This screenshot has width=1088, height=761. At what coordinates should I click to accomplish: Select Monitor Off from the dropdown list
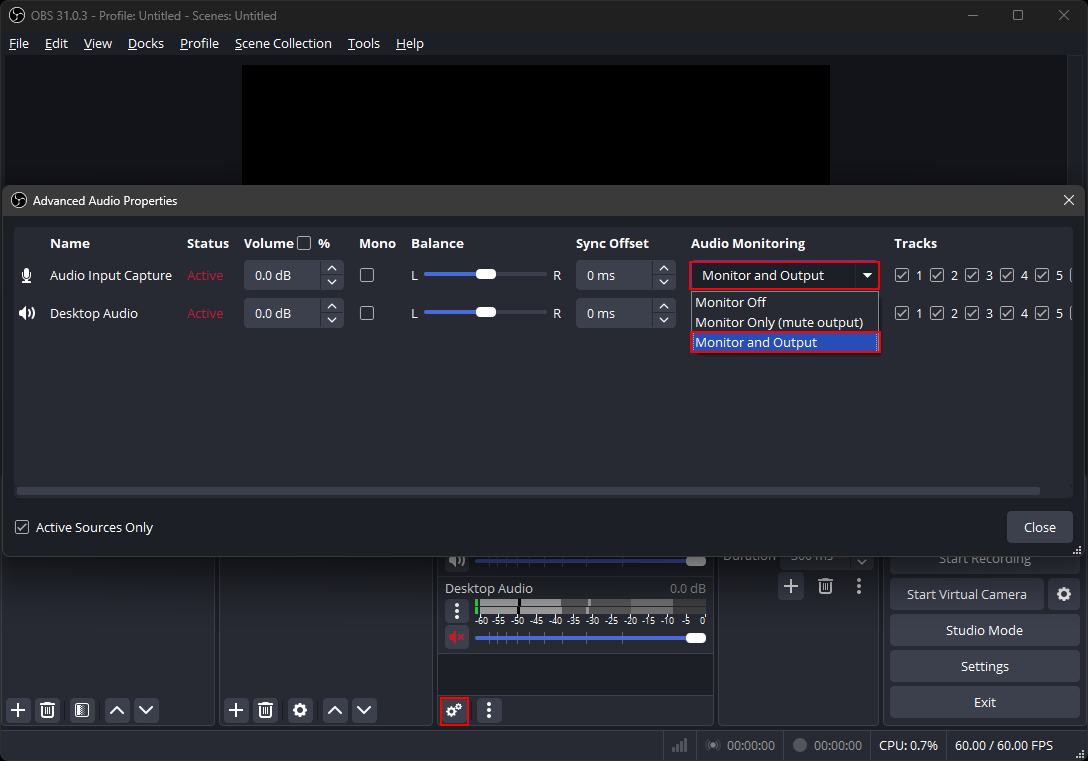[731, 302]
